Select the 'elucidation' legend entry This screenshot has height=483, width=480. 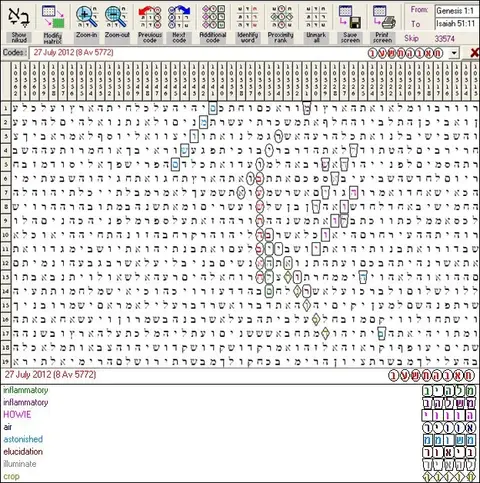(23, 451)
